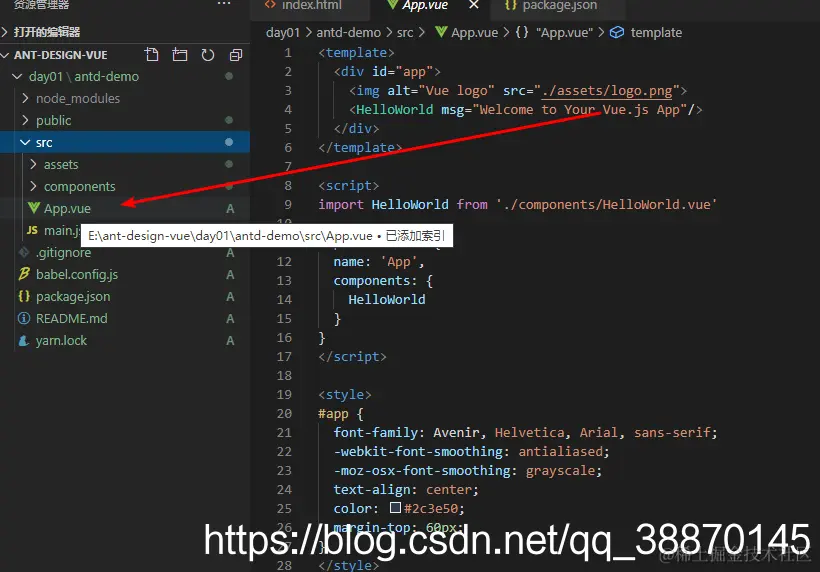
Task: Open README.md in the file tree
Action: [x=72, y=318]
